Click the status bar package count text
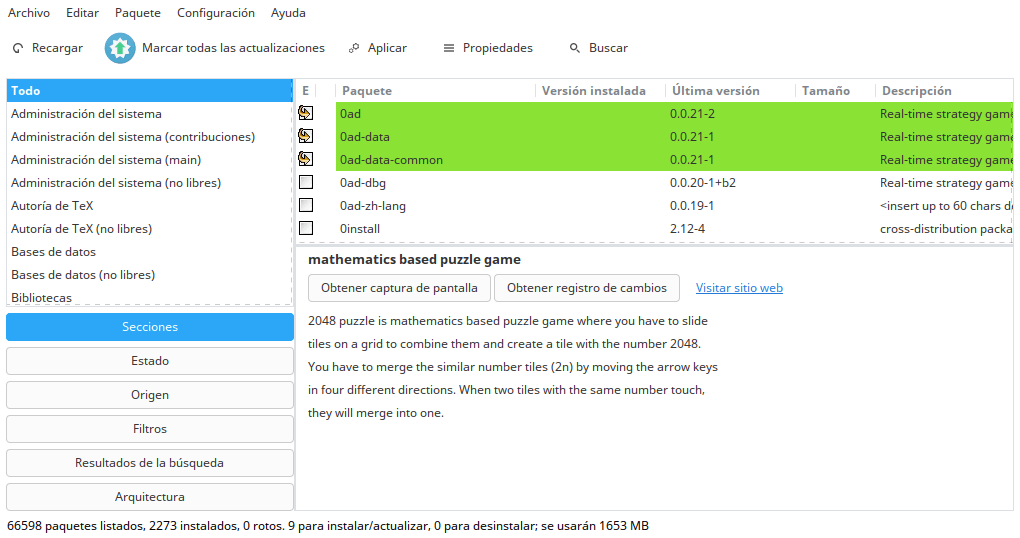Viewport: 1020px width, 538px height. click(328, 526)
